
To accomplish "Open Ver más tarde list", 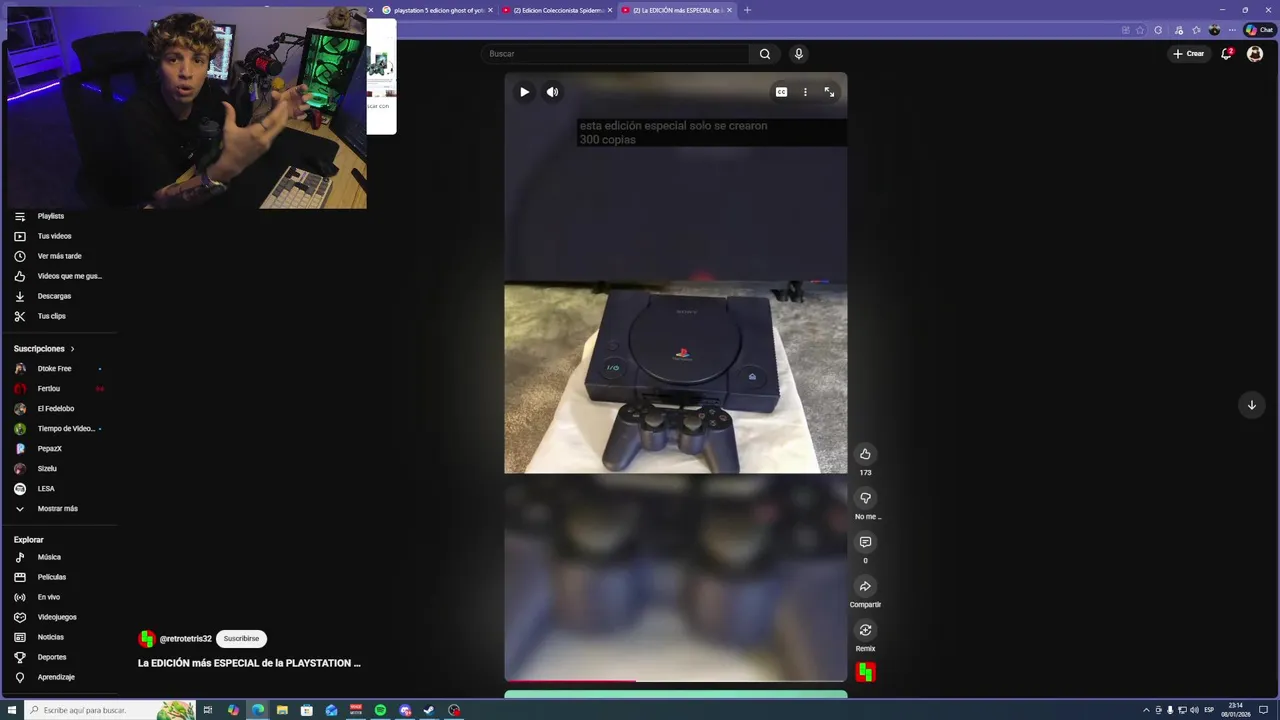I will tap(58, 256).
